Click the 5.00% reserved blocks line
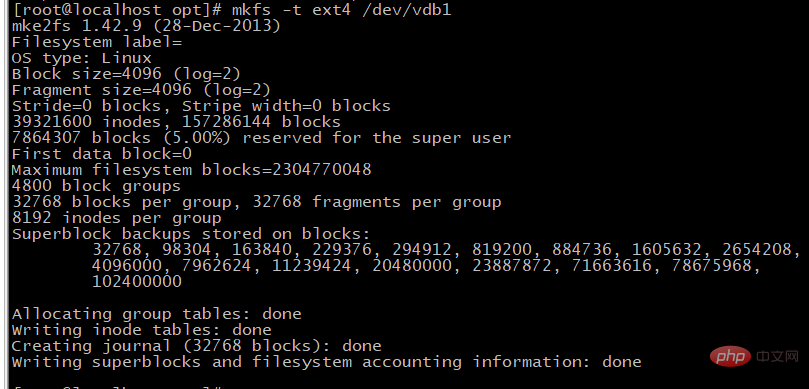The width and height of the screenshot is (809, 389). (261, 138)
